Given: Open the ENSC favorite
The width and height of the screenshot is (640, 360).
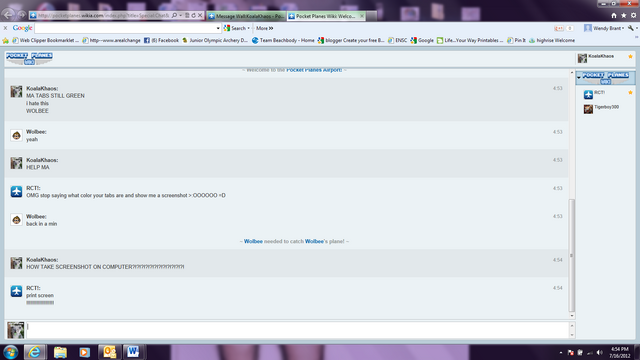Looking at the screenshot, I should 398,40.
